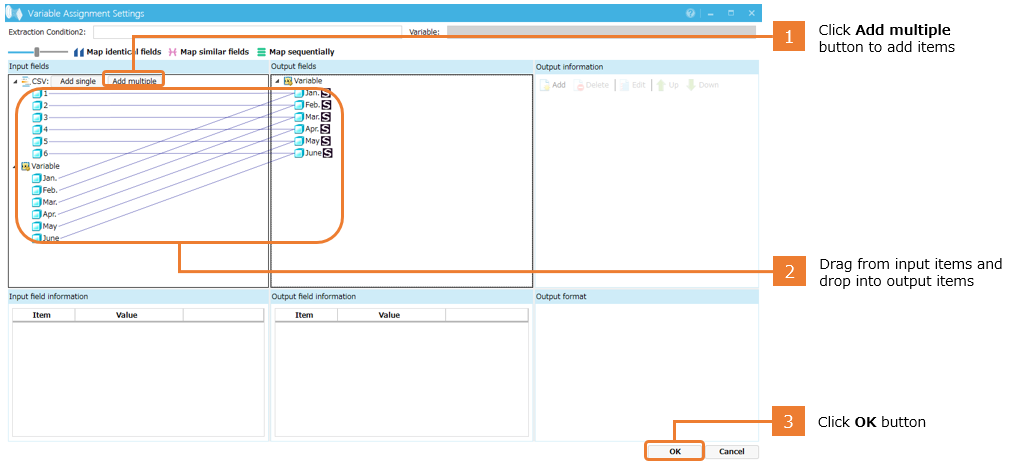Collapse the CSV node in Input fields
The image size is (1012, 472).
coord(14,82)
